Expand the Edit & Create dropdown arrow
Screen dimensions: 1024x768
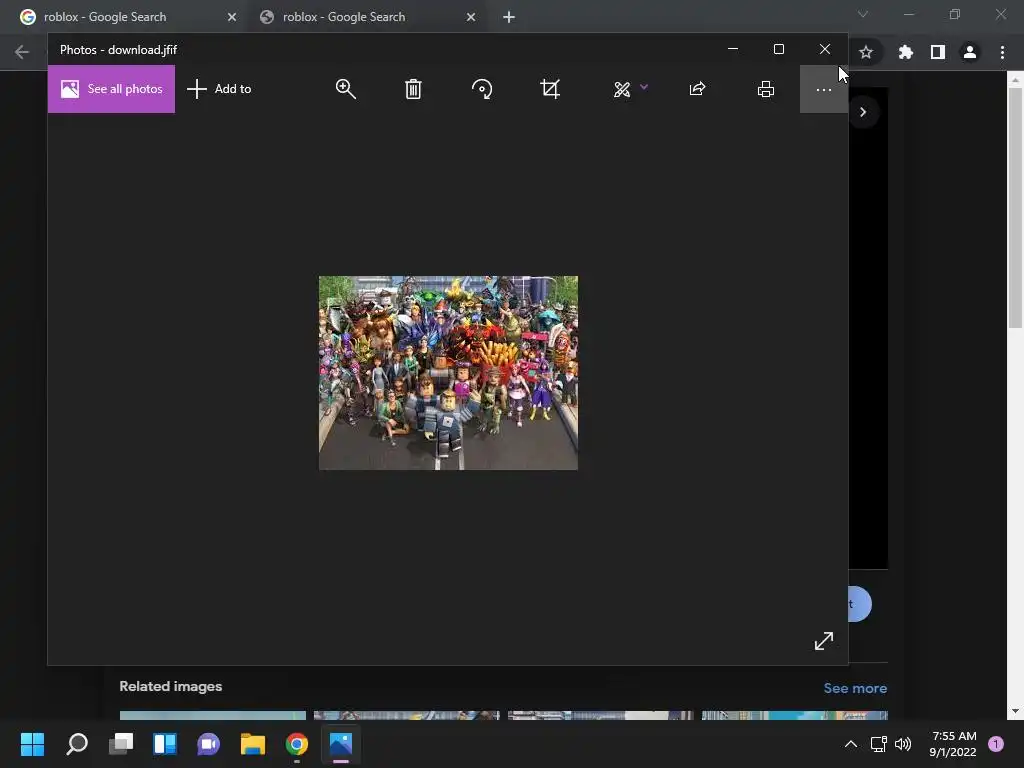tap(644, 86)
